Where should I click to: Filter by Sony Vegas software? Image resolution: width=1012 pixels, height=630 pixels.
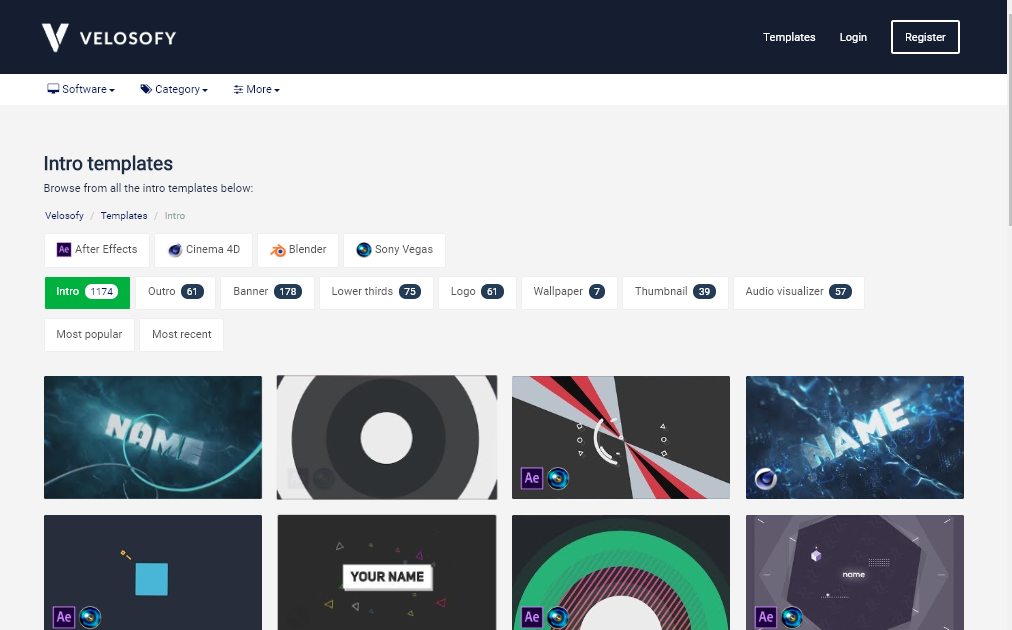[394, 250]
